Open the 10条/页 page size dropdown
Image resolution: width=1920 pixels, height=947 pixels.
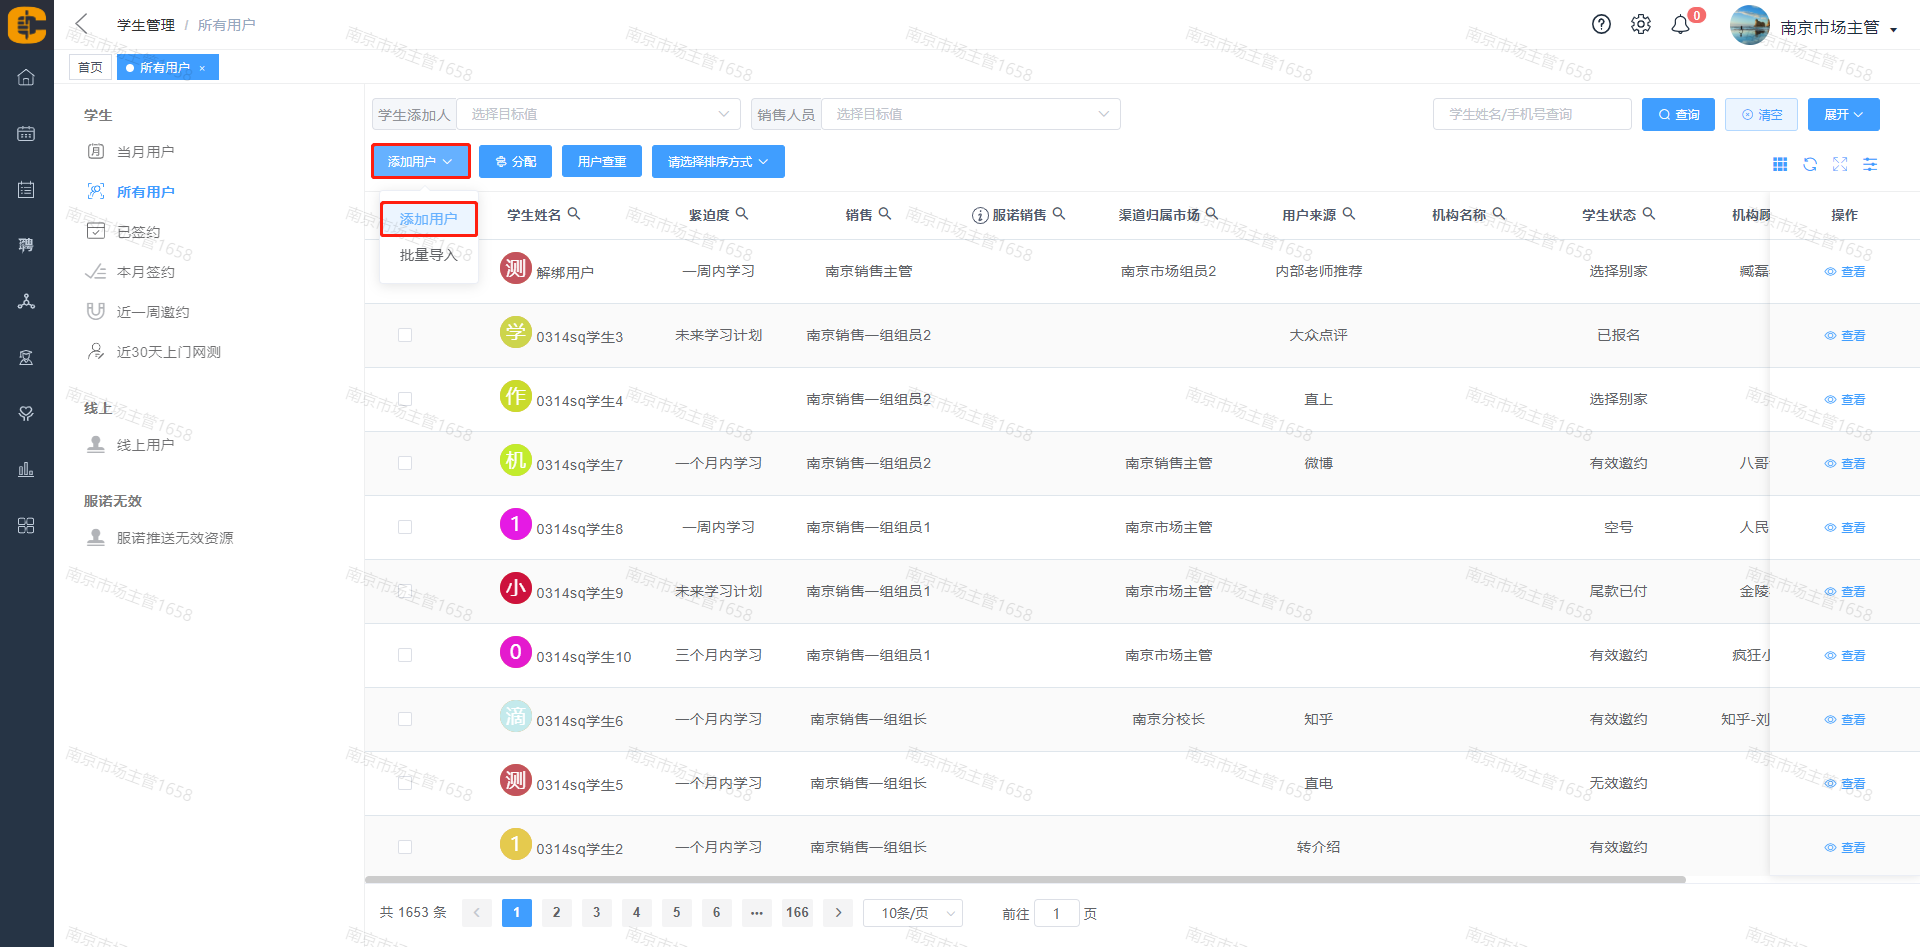(913, 913)
